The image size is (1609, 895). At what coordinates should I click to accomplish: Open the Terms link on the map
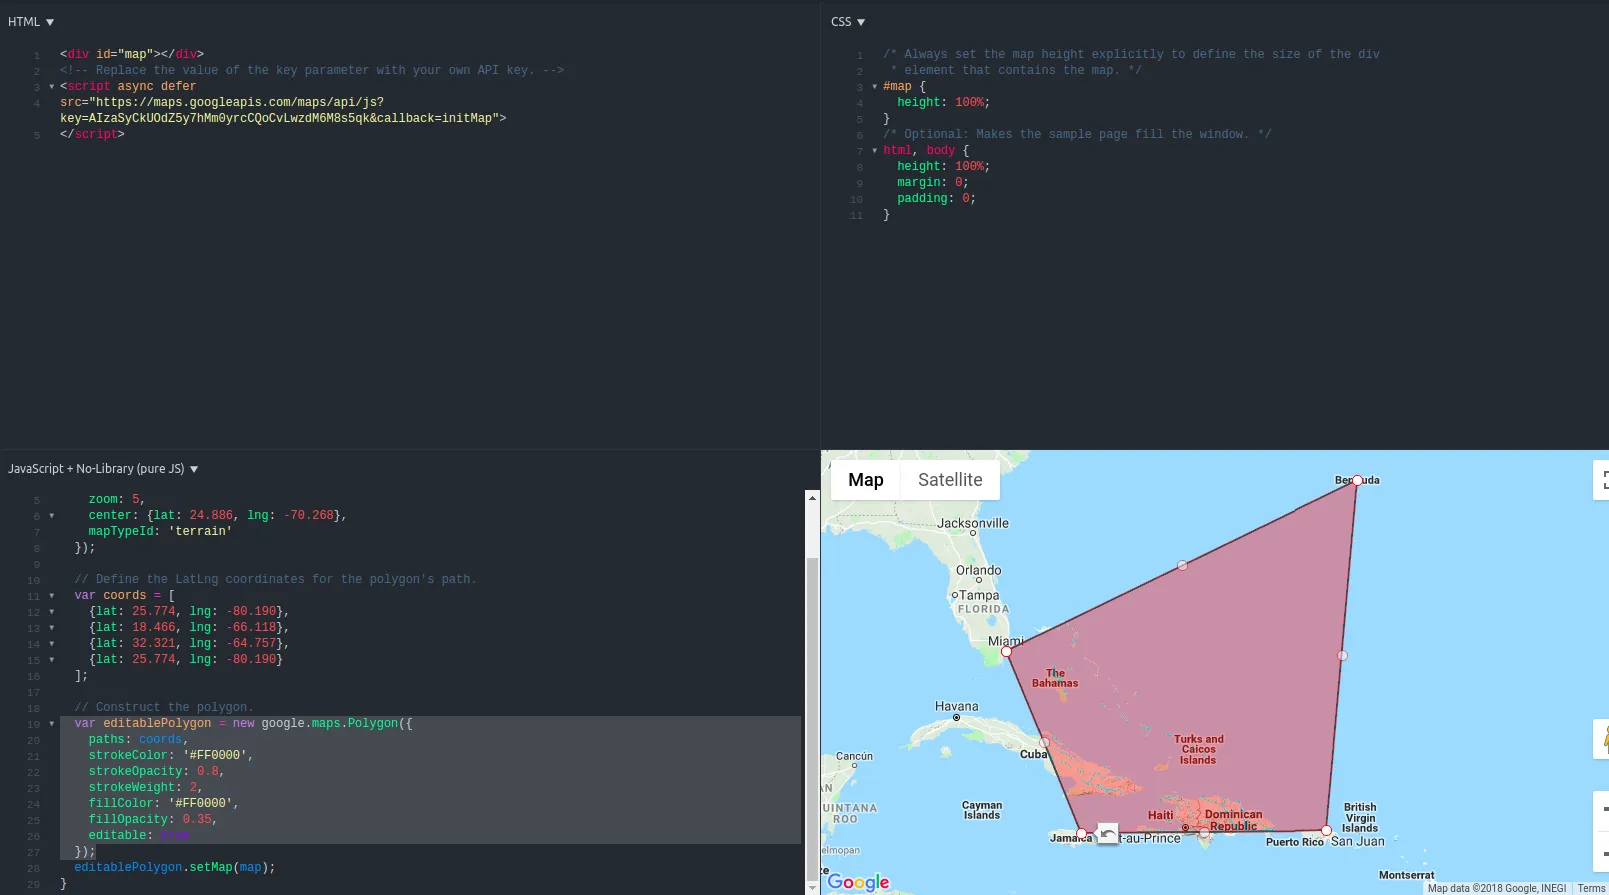pos(1591,888)
